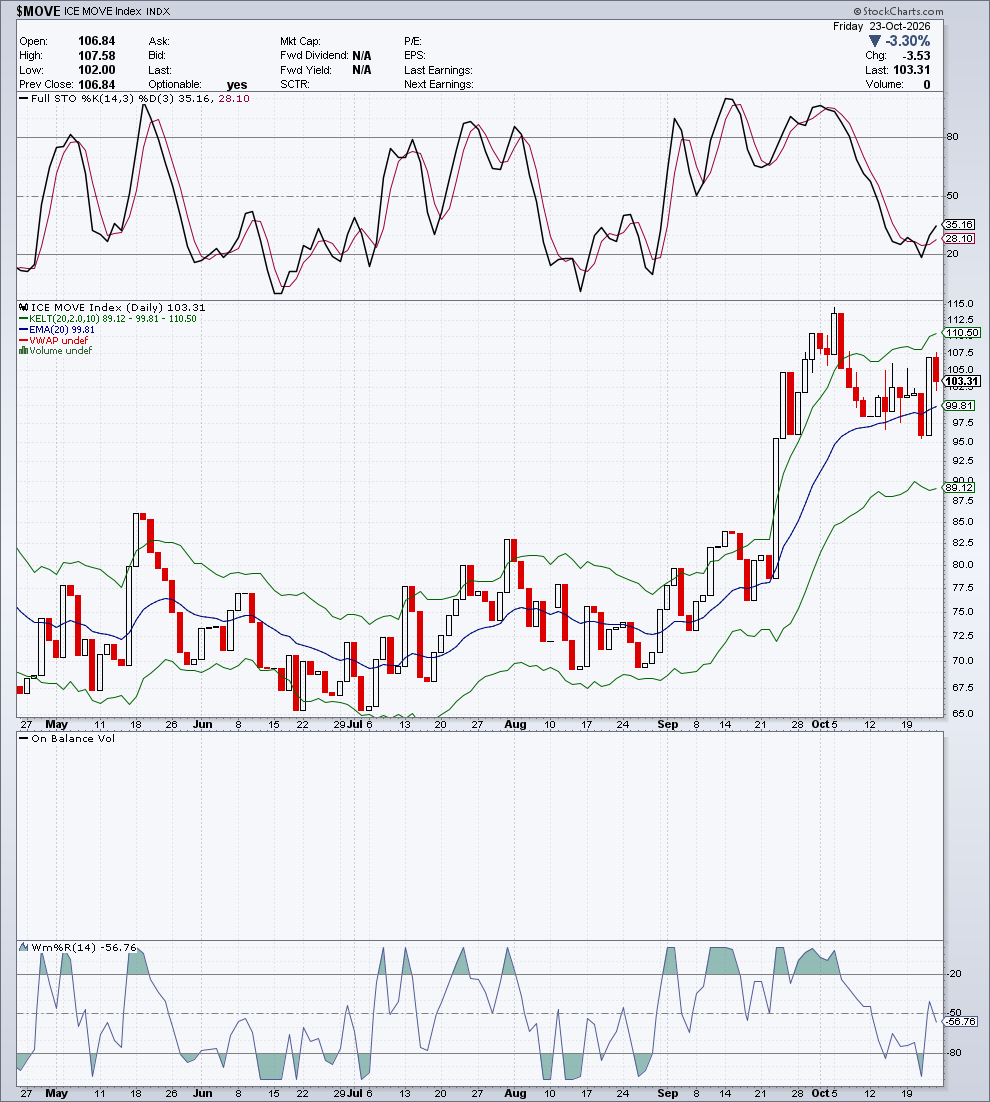Image resolution: width=990 pixels, height=1102 pixels.
Task: Click the ICE MOVE Index INDX title text
Action: 117,11
